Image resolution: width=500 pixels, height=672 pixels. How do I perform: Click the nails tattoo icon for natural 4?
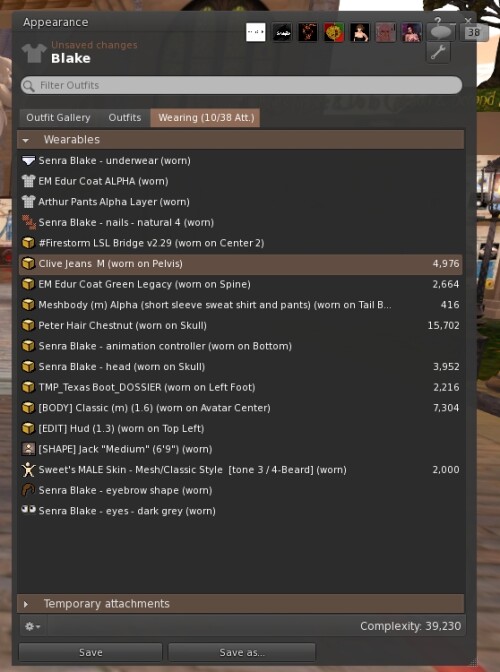[x=29, y=222]
